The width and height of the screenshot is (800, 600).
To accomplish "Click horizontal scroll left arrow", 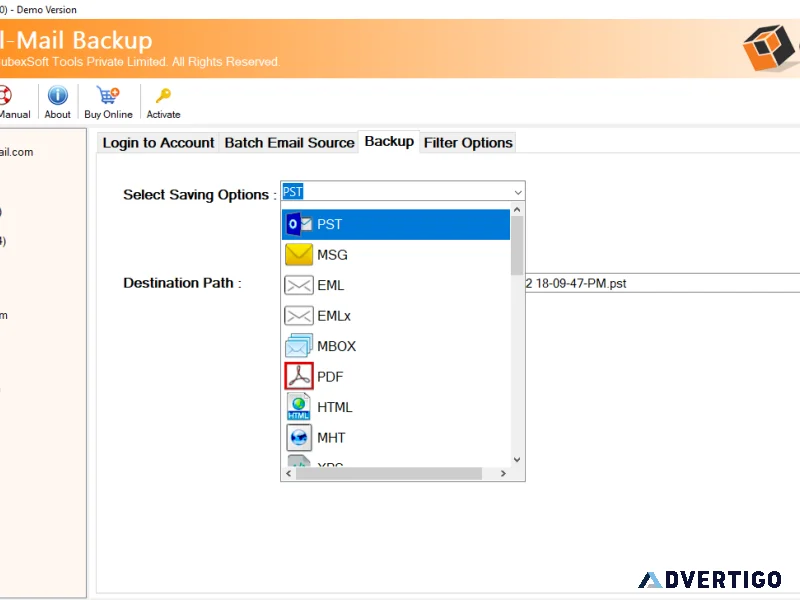I will pyautogui.click(x=289, y=473).
